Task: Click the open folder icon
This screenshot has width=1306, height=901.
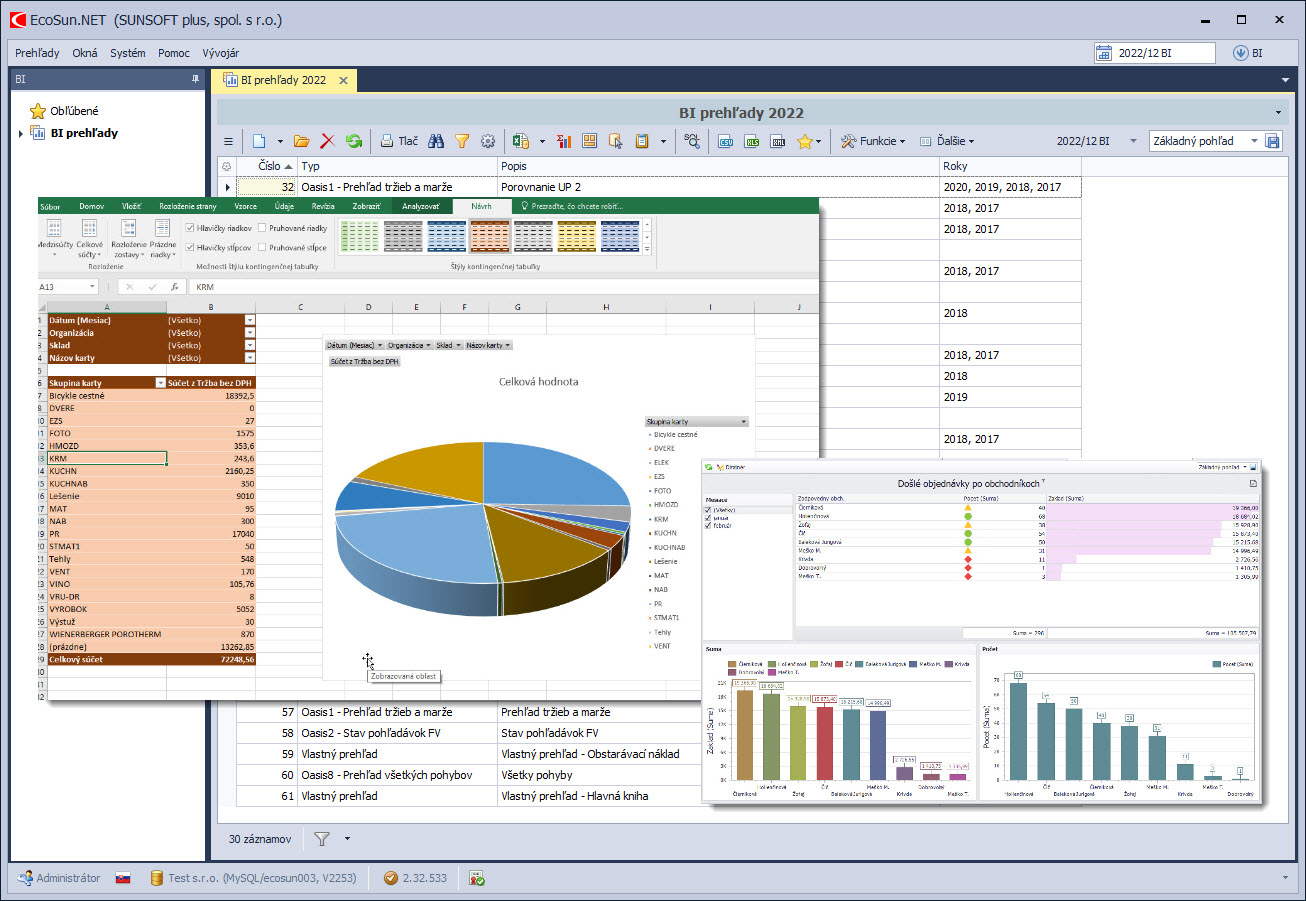Action: 301,142
